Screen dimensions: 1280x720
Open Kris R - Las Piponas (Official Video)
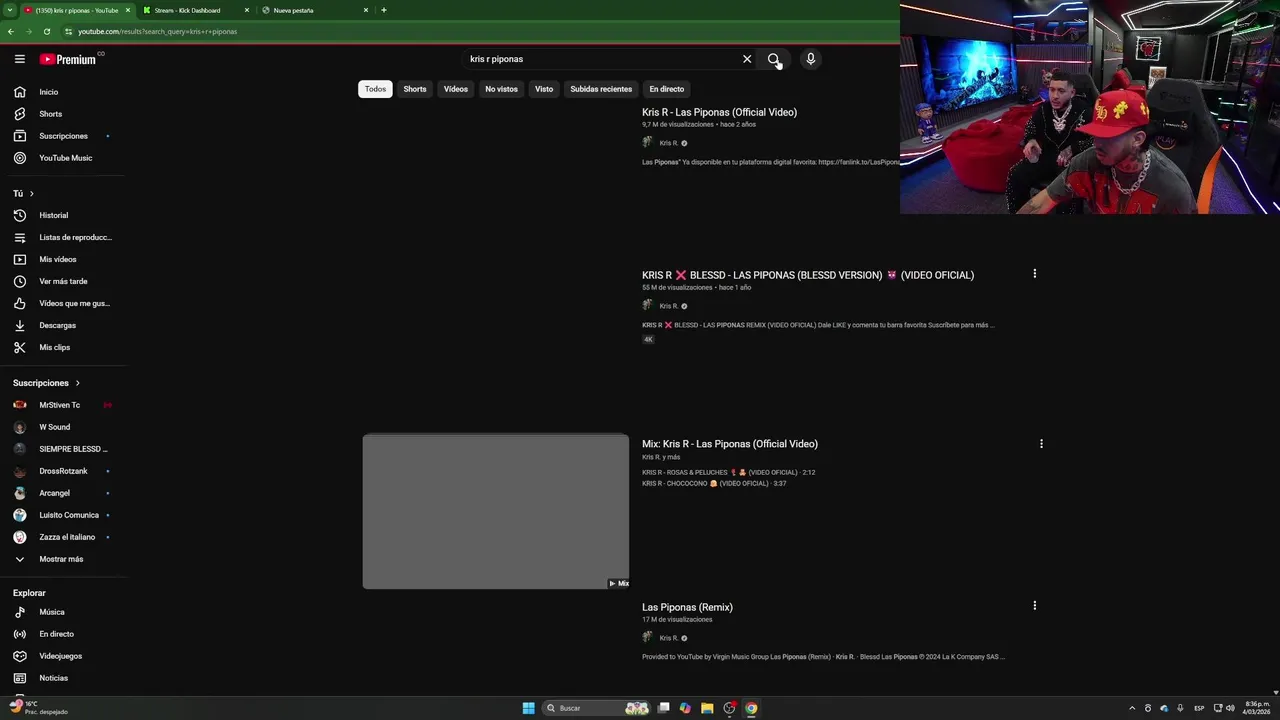719,112
